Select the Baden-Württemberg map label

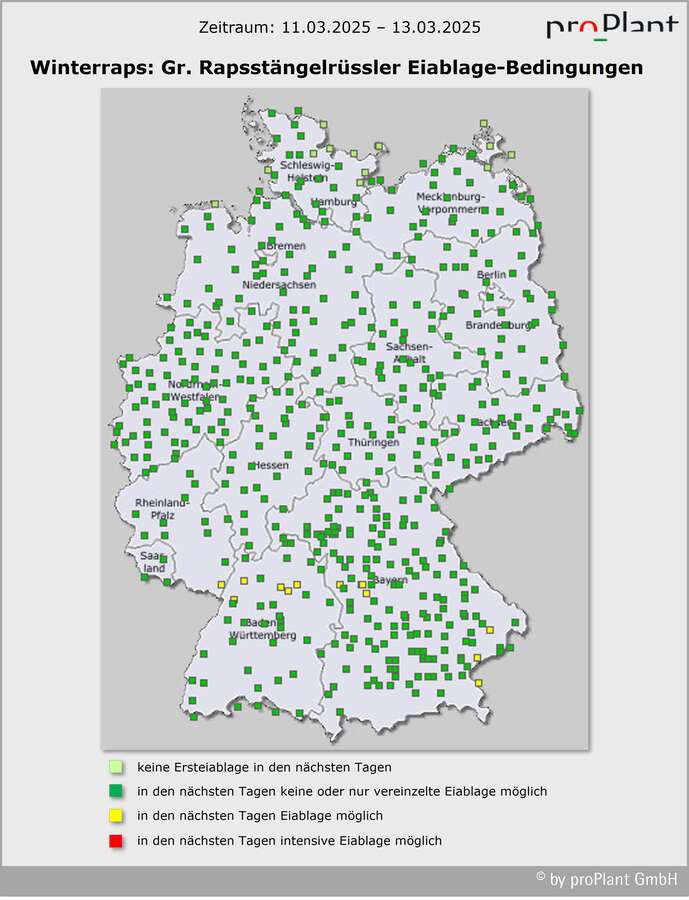coord(262,629)
